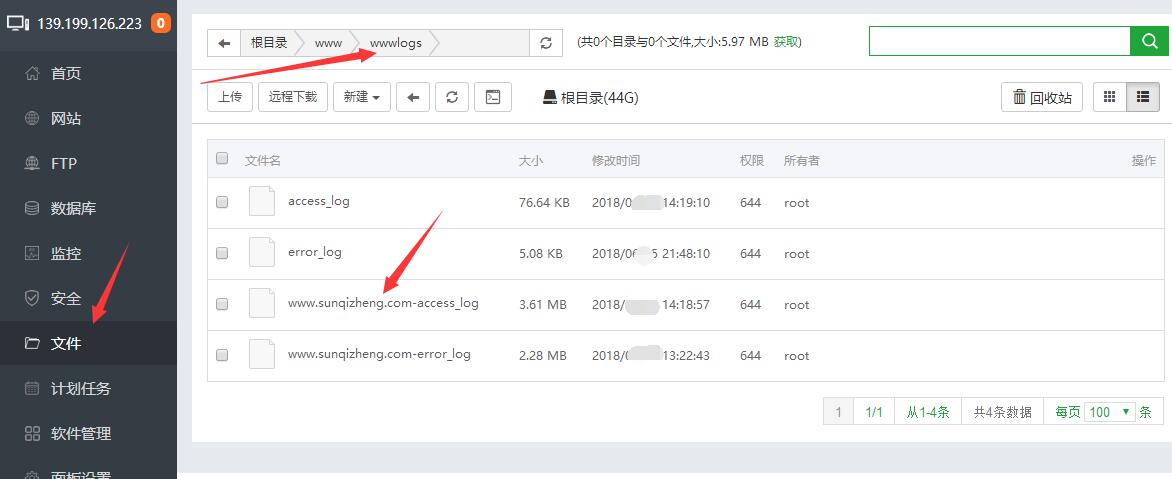Click the server IP 139.199.126.223
1172x479 pixels.
pos(90,24)
